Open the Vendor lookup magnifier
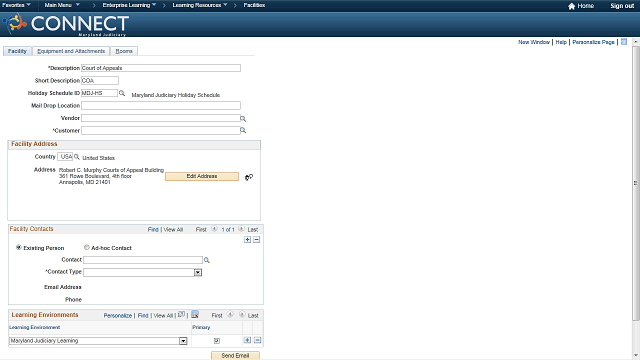Viewport: 640px width, 360px height. (x=243, y=119)
